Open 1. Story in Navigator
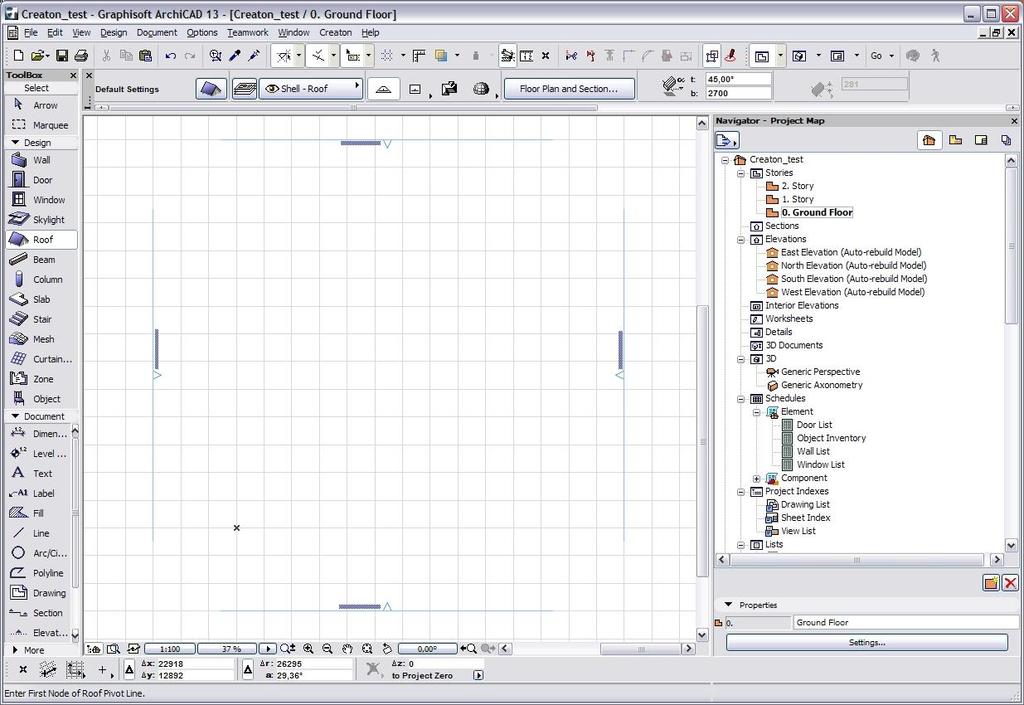Image resolution: width=1024 pixels, height=705 pixels. click(x=797, y=199)
